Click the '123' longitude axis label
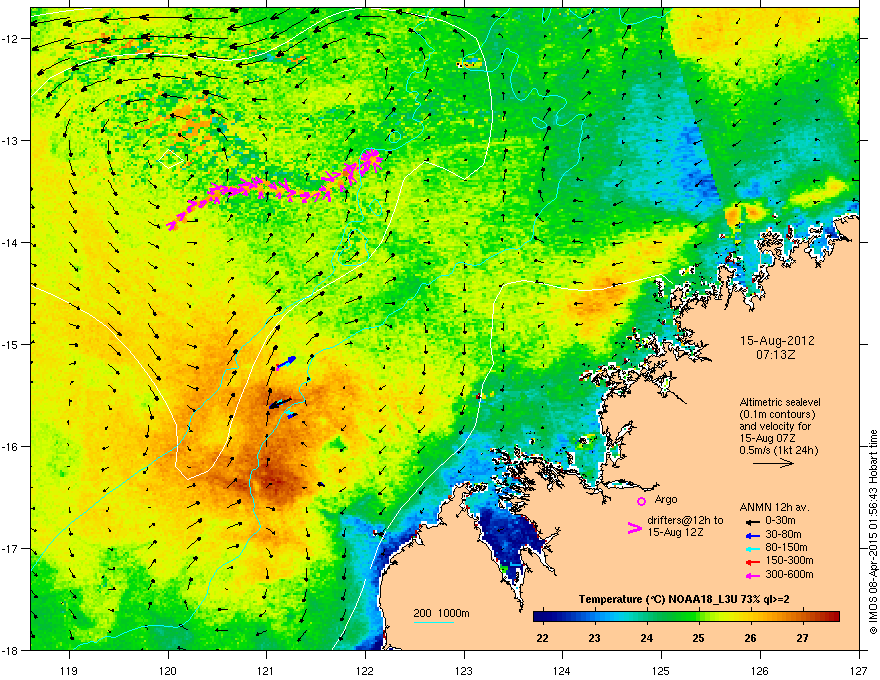 464,670
